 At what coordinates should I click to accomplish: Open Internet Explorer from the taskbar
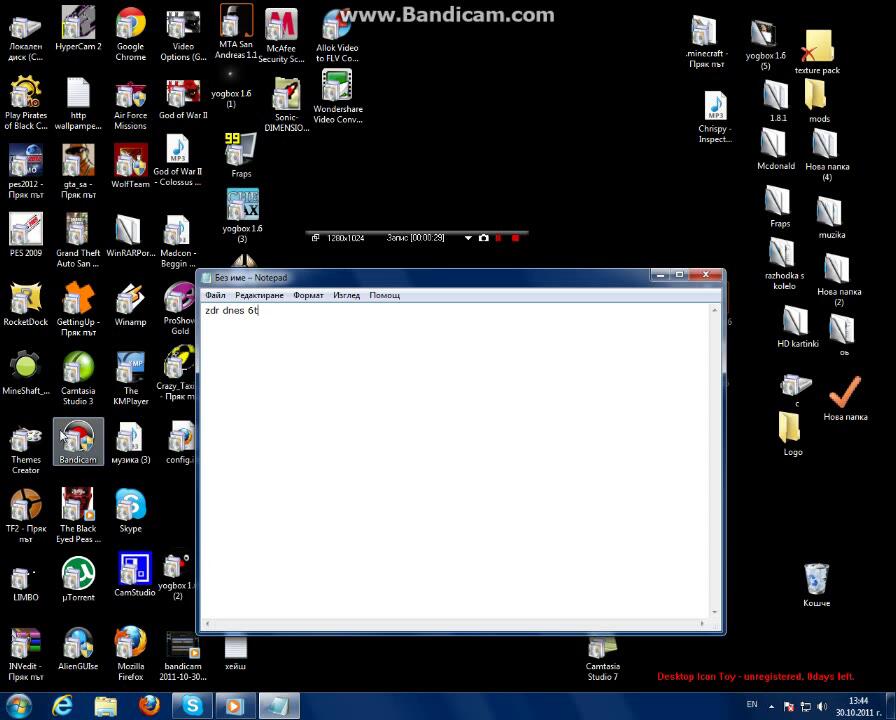point(62,706)
